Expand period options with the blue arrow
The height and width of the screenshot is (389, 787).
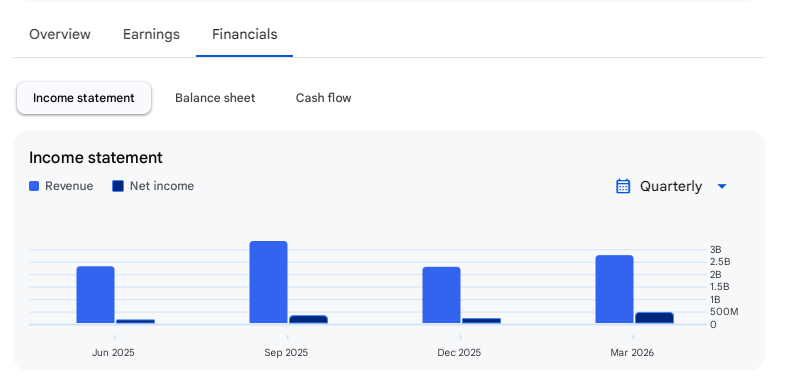tap(722, 186)
